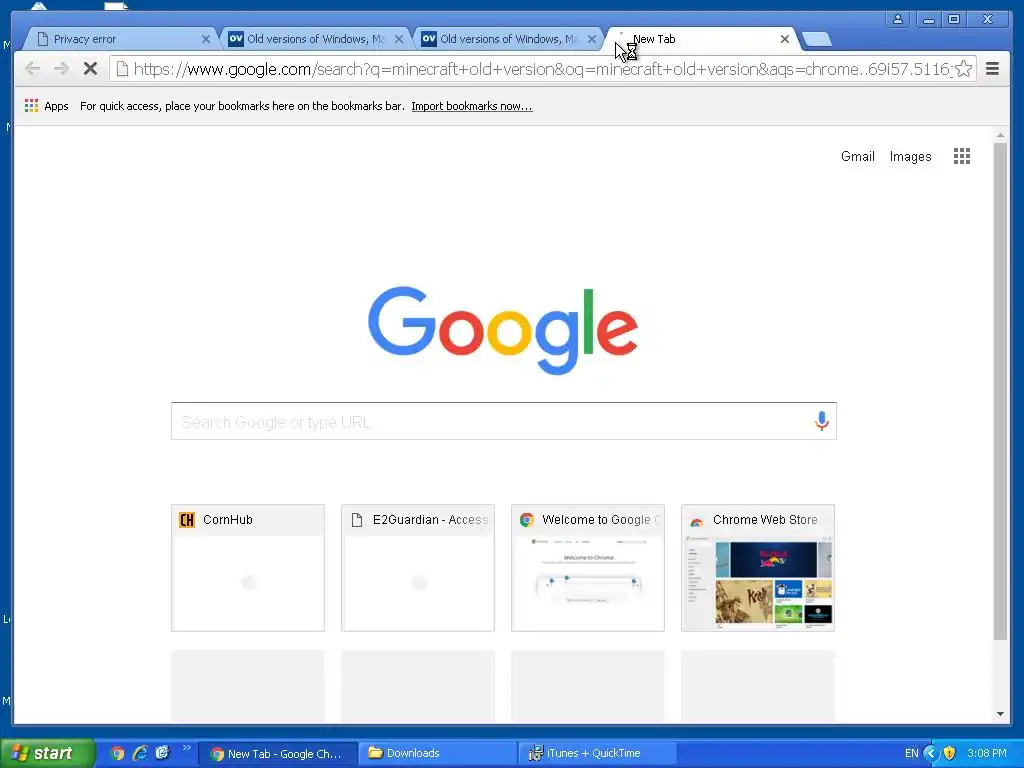Viewport: 1024px width, 768px height.
Task: Minimize the Chrome window
Action: tap(928, 19)
